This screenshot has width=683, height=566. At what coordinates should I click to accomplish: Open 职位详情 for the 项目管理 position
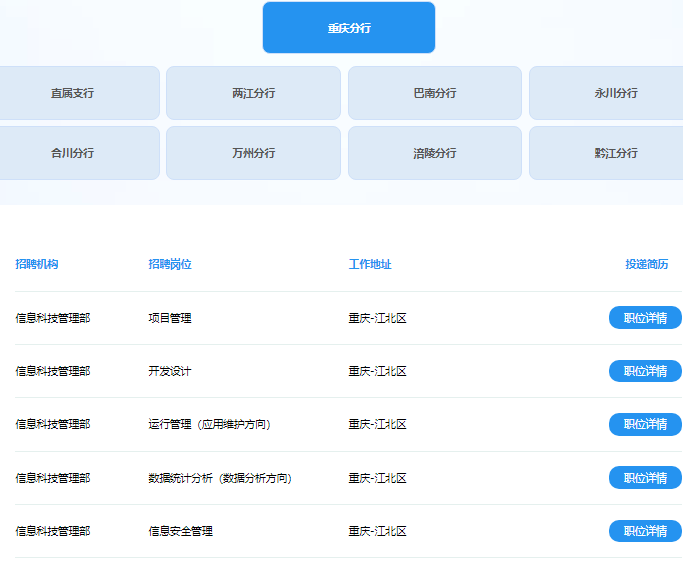coord(645,318)
